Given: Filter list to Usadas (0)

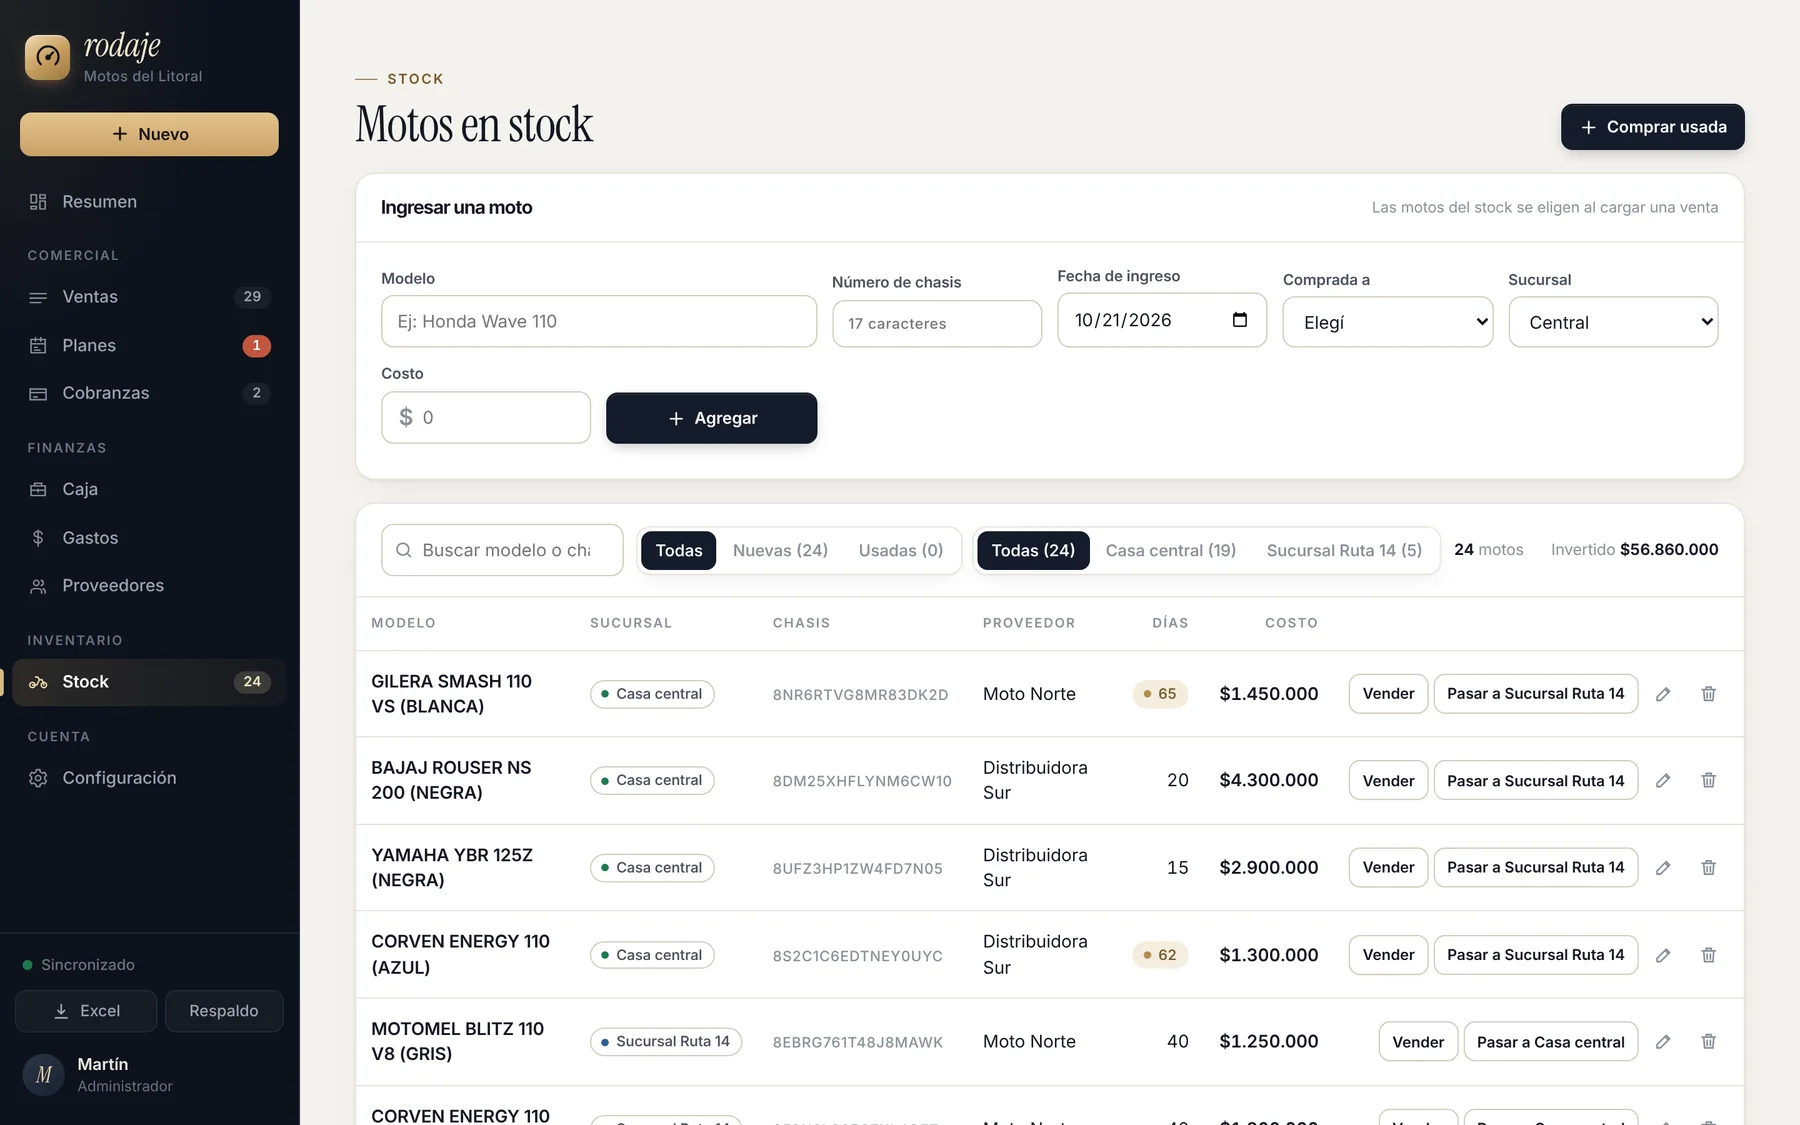Looking at the screenshot, I should (x=900, y=550).
